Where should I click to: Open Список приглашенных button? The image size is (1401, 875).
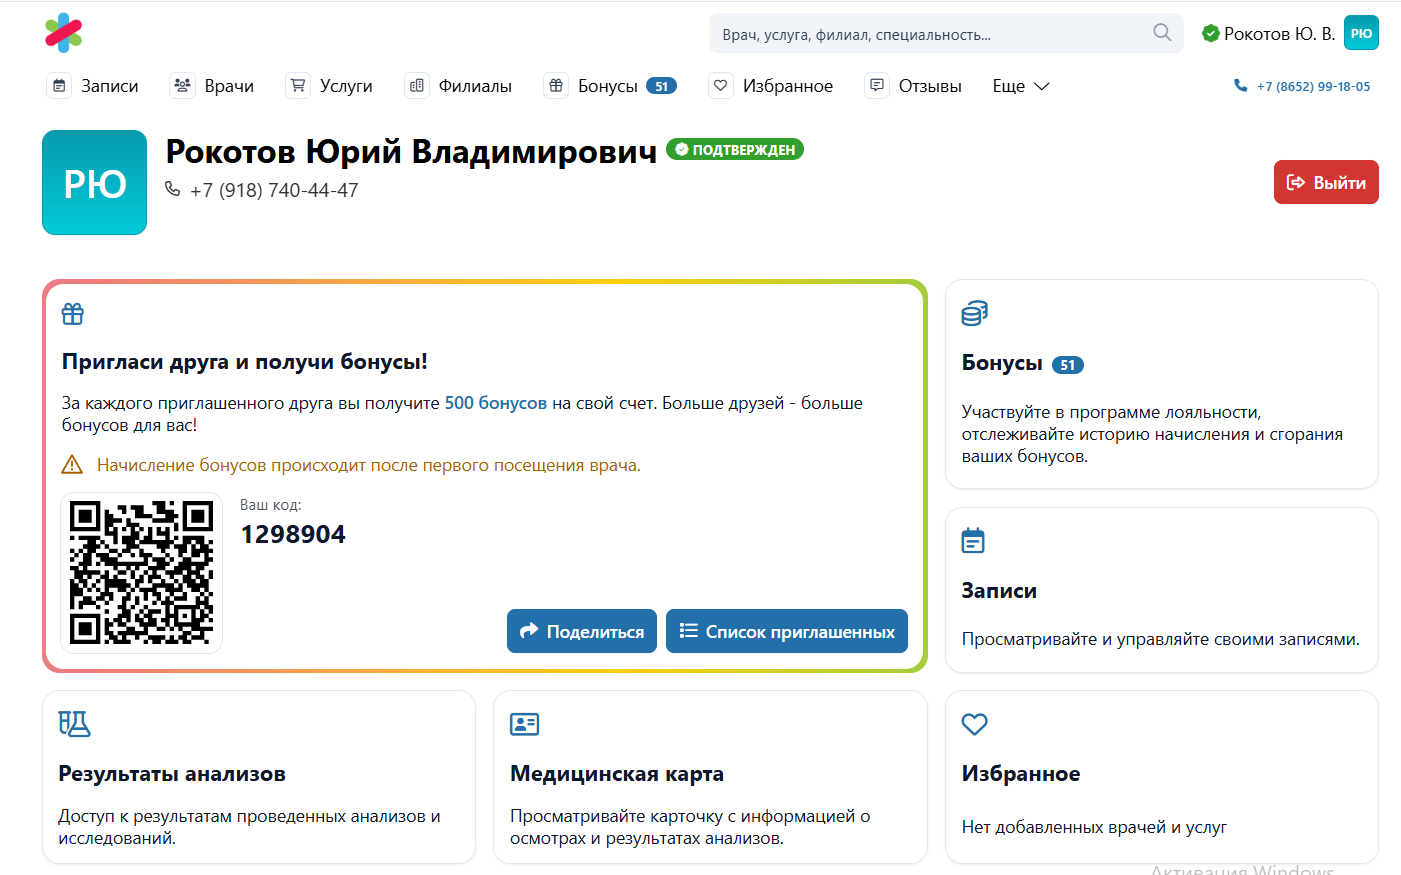pos(786,631)
